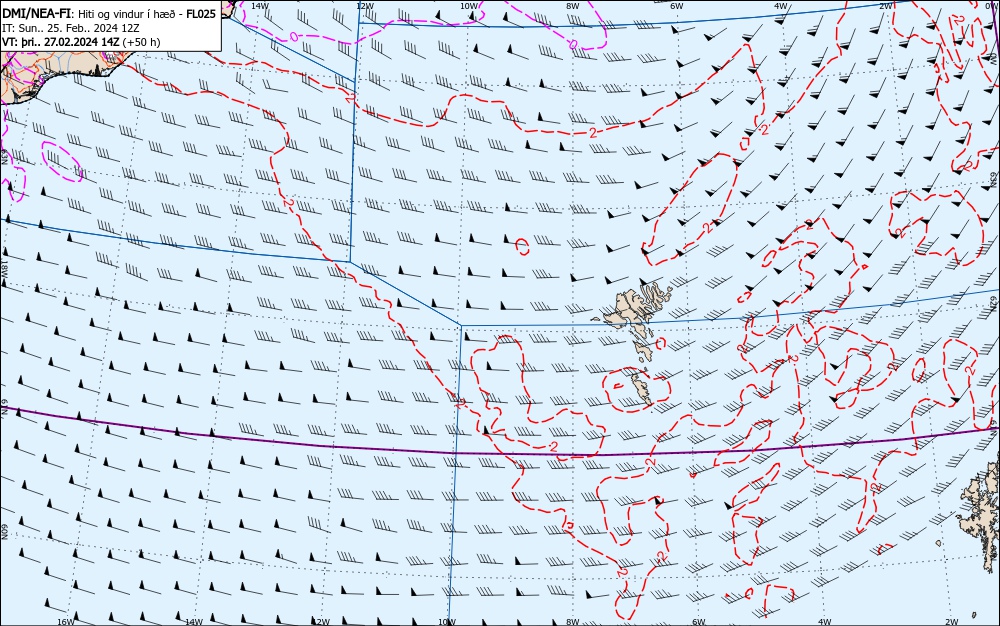Viewport: 1000px width, 626px height.
Task: Click the 'Hiti og vindur í hæð' caption
Action: pyautogui.click(x=129, y=14)
